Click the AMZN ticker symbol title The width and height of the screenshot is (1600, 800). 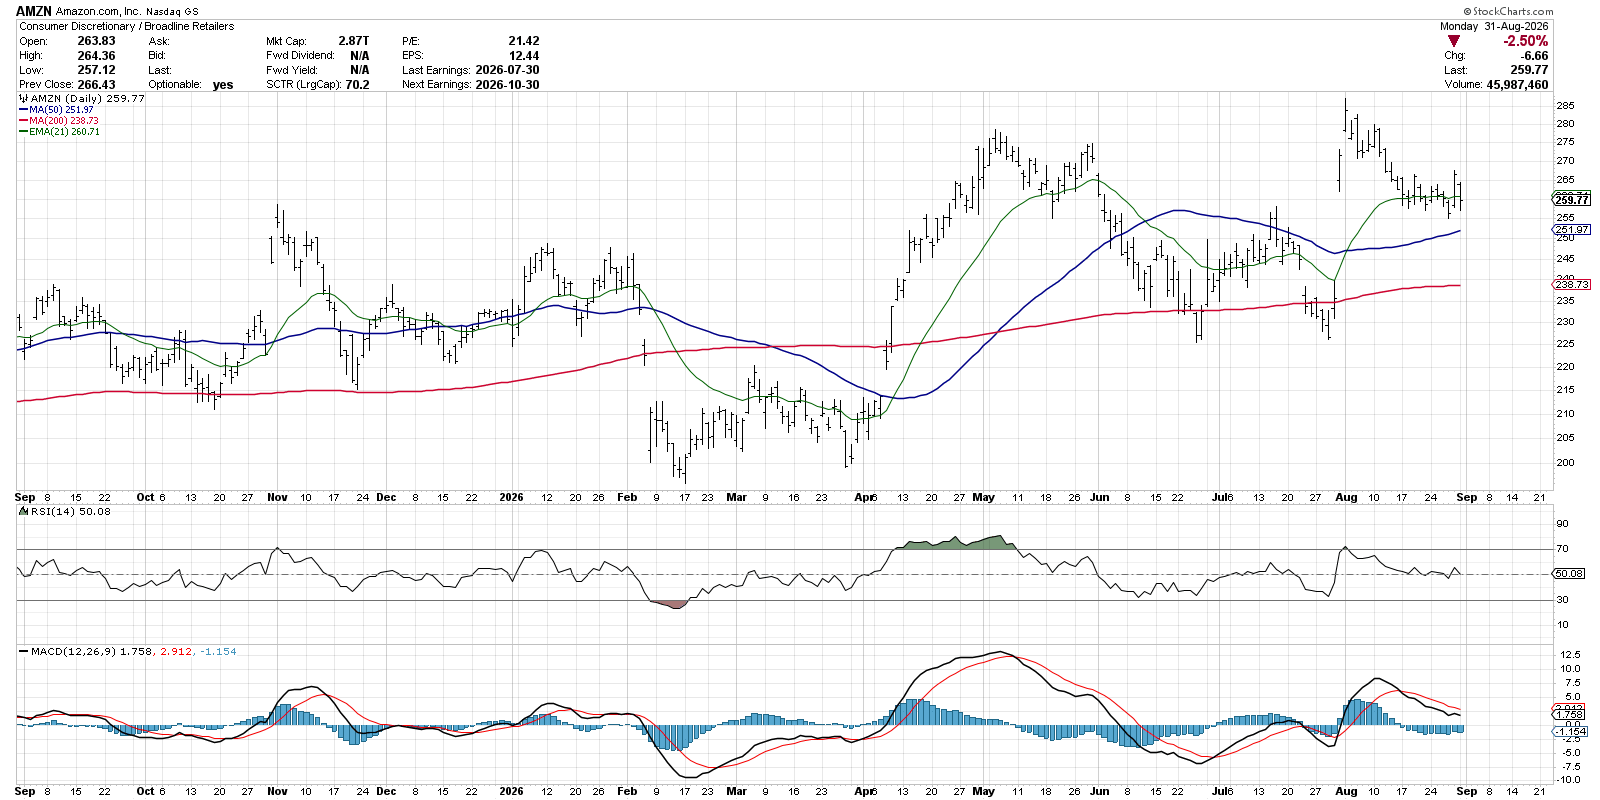click(34, 11)
